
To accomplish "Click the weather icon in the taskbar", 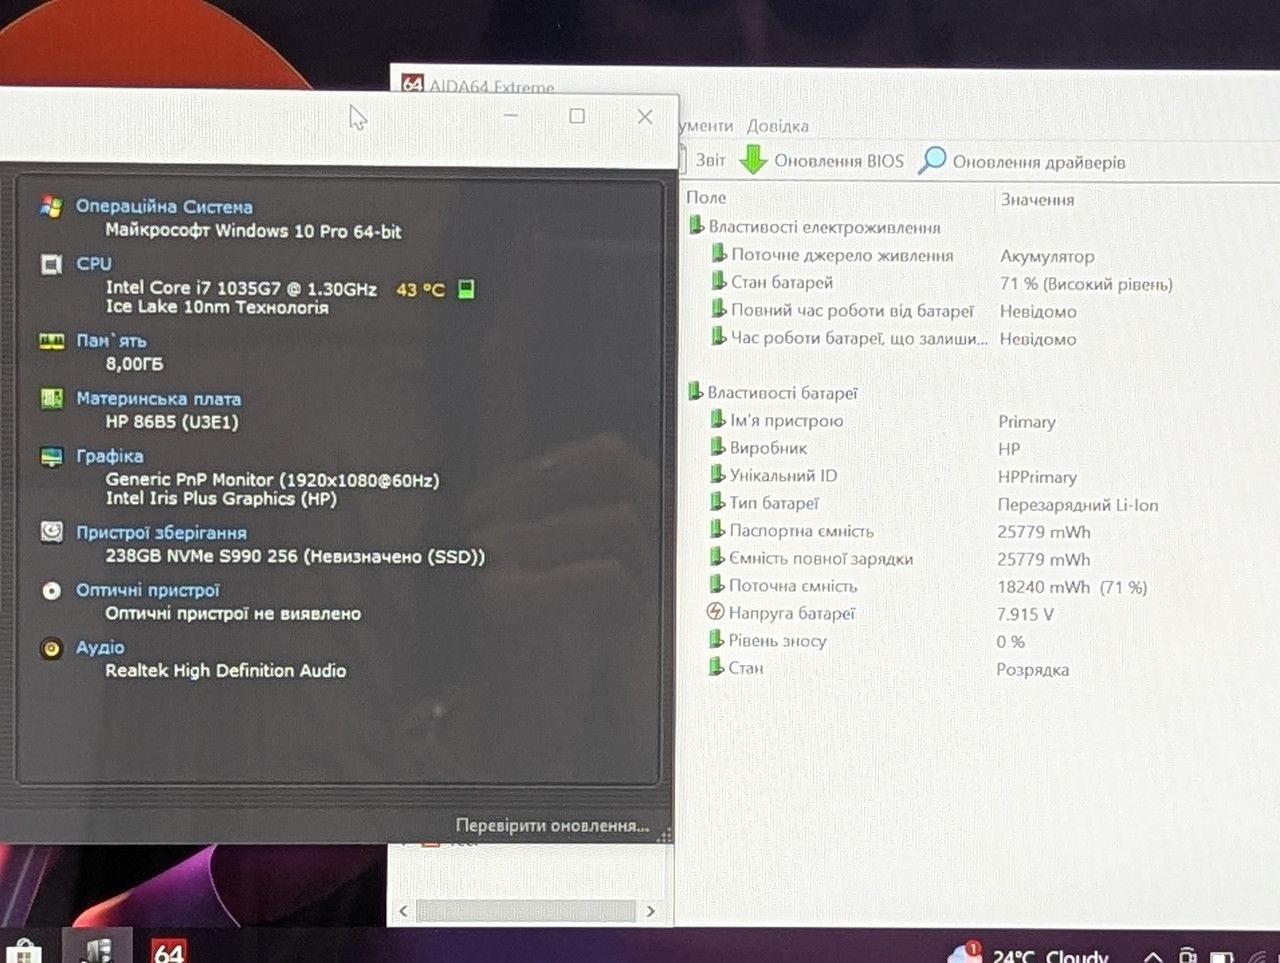I will tap(965, 952).
